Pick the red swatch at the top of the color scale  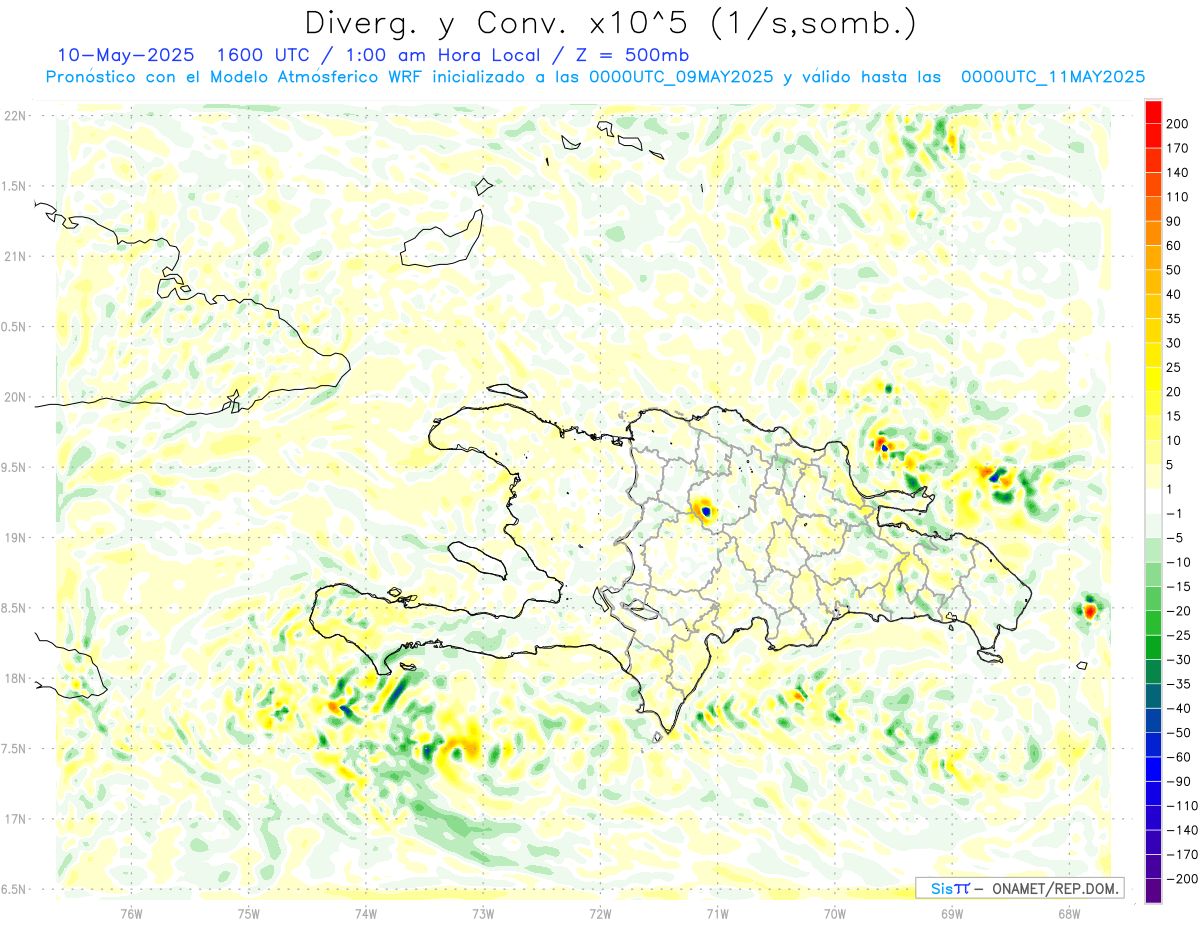[1153, 112]
